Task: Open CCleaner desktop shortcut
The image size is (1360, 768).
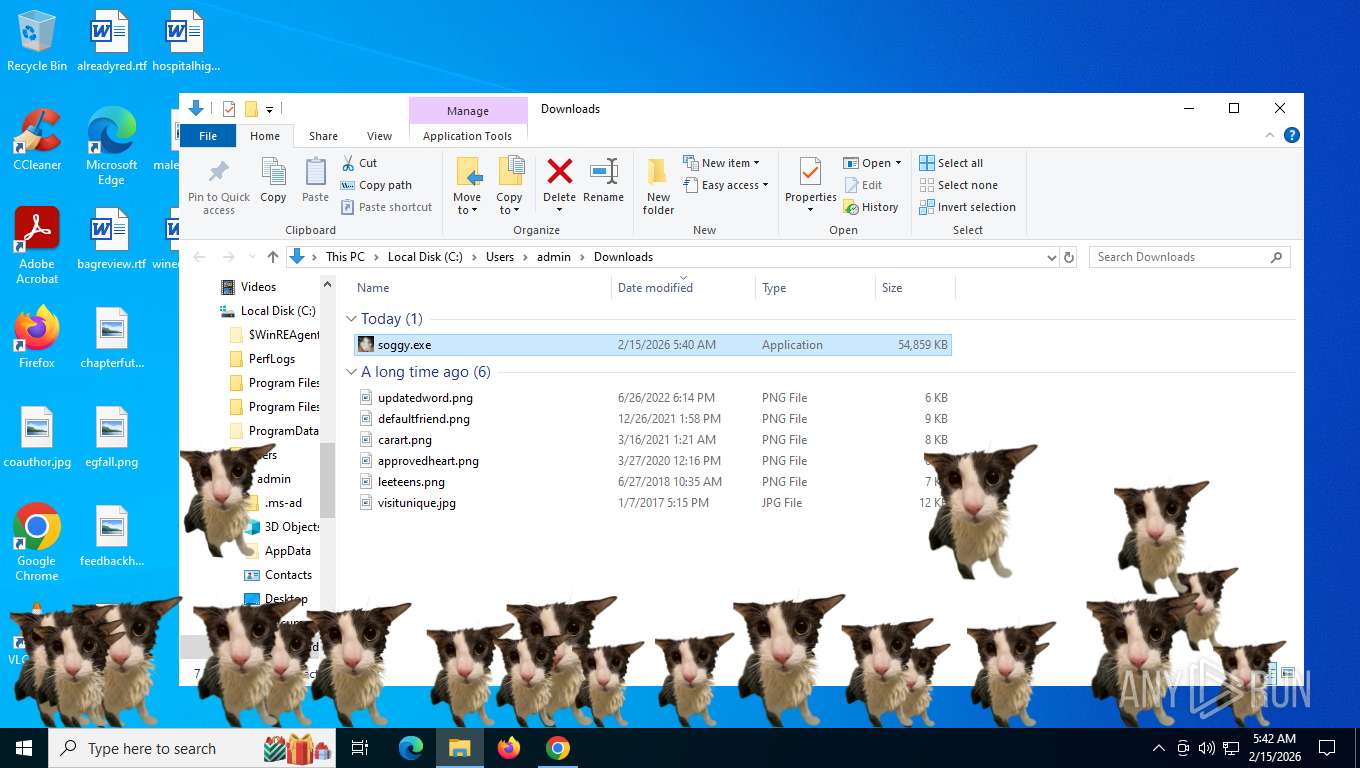Action: tap(37, 140)
